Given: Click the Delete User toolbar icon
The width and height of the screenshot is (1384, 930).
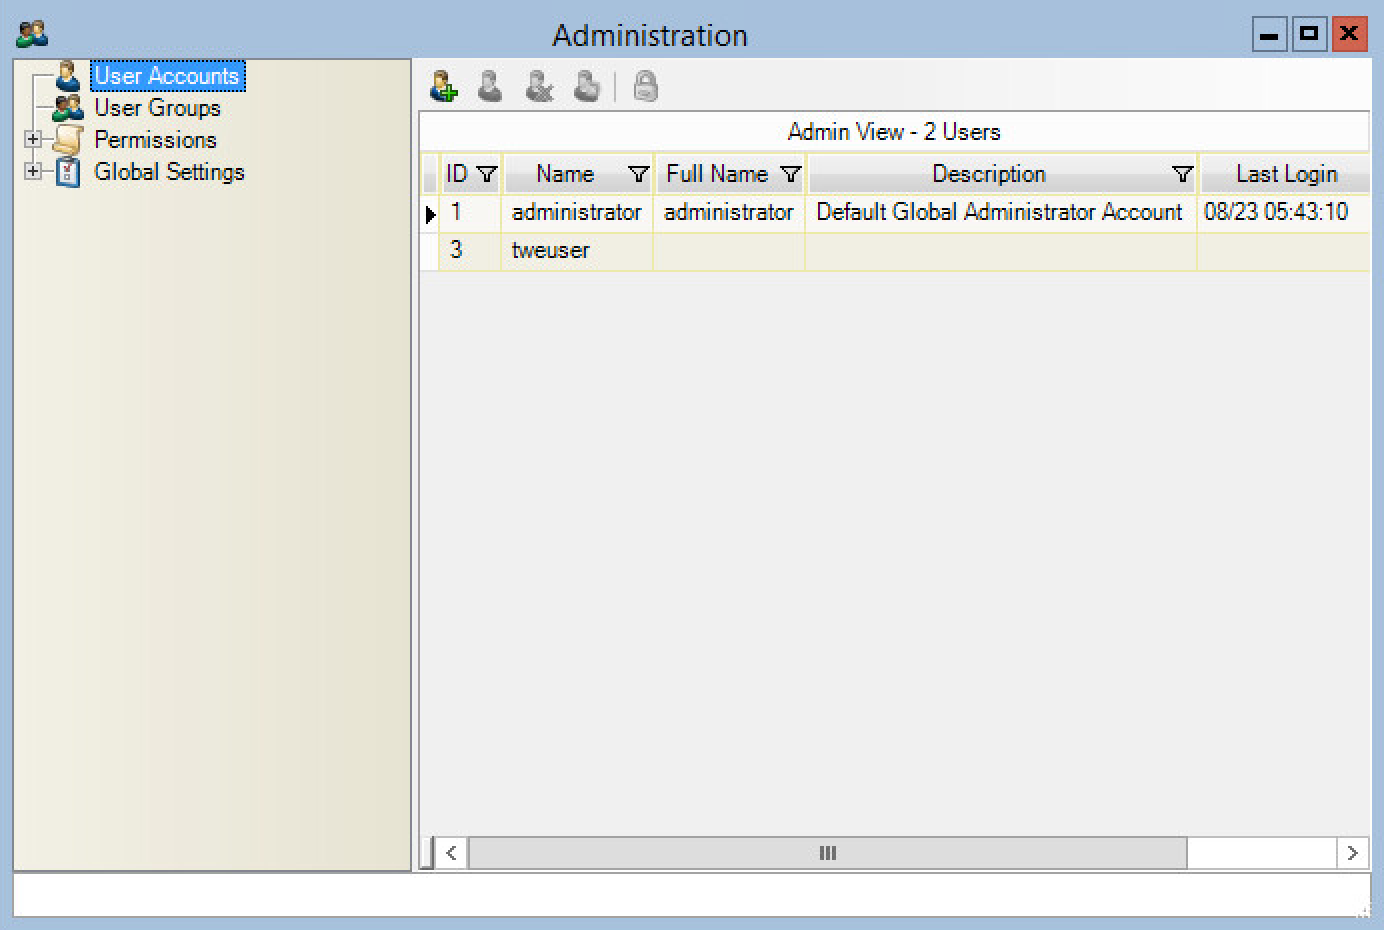Looking at the screenshot, I should click(539, 87).
